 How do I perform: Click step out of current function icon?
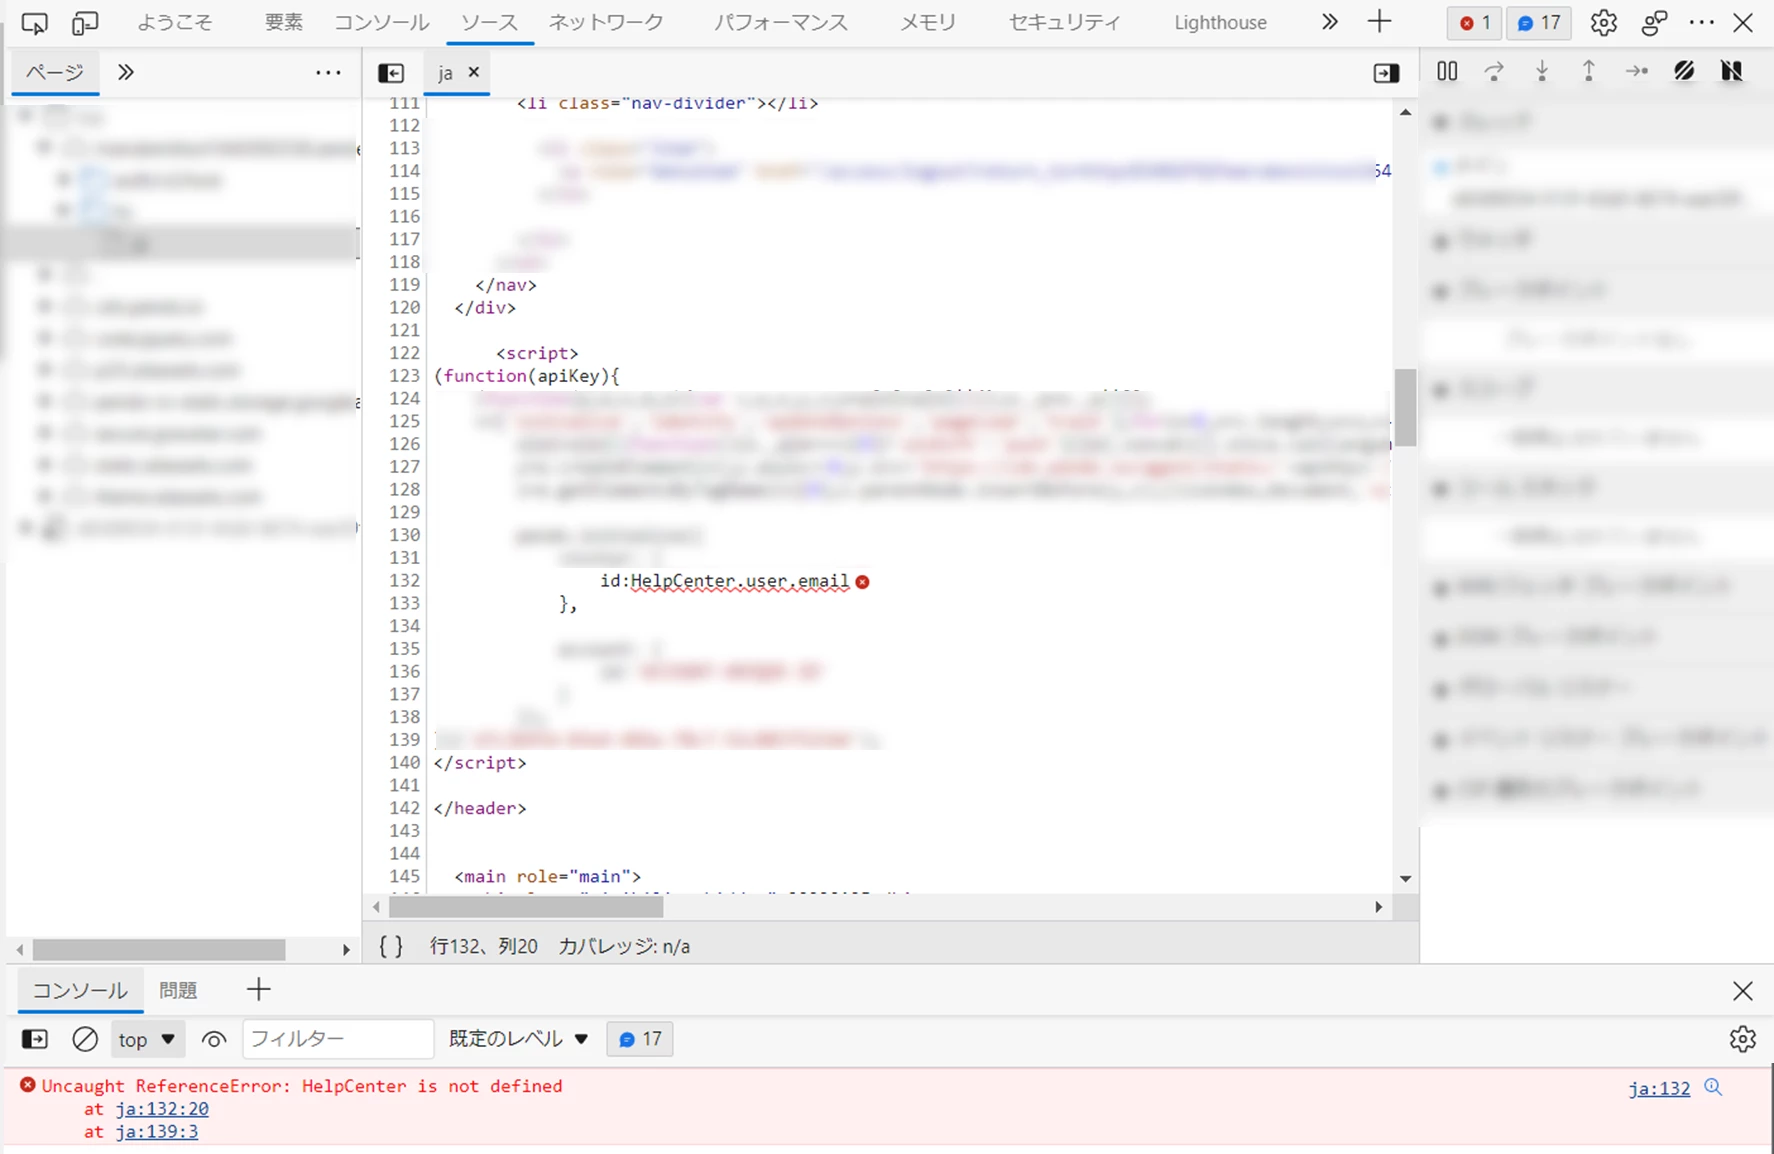point(1589,71)
